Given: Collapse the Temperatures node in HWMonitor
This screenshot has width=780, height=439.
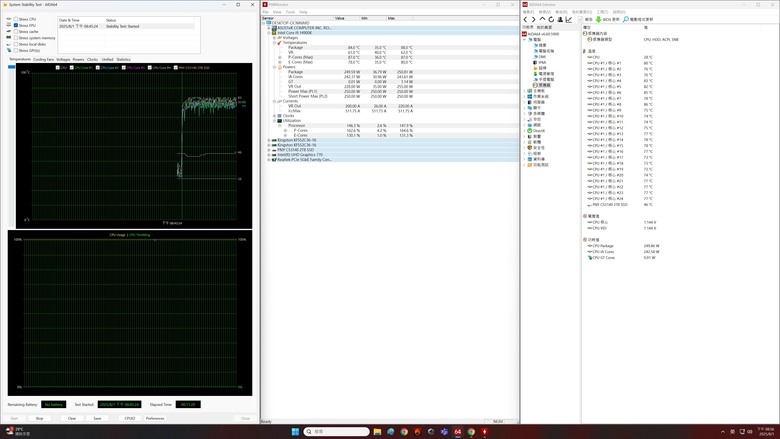Looking at the screenshot, I should tap(274, 43).
